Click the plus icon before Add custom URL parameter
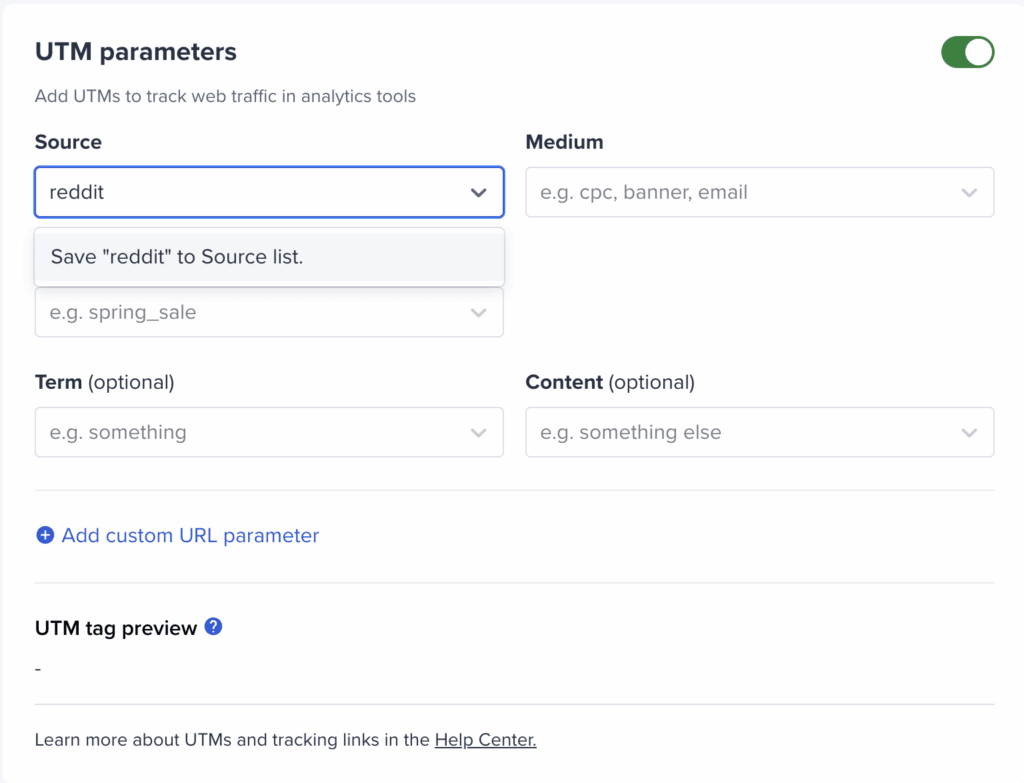 coord(45,535)
